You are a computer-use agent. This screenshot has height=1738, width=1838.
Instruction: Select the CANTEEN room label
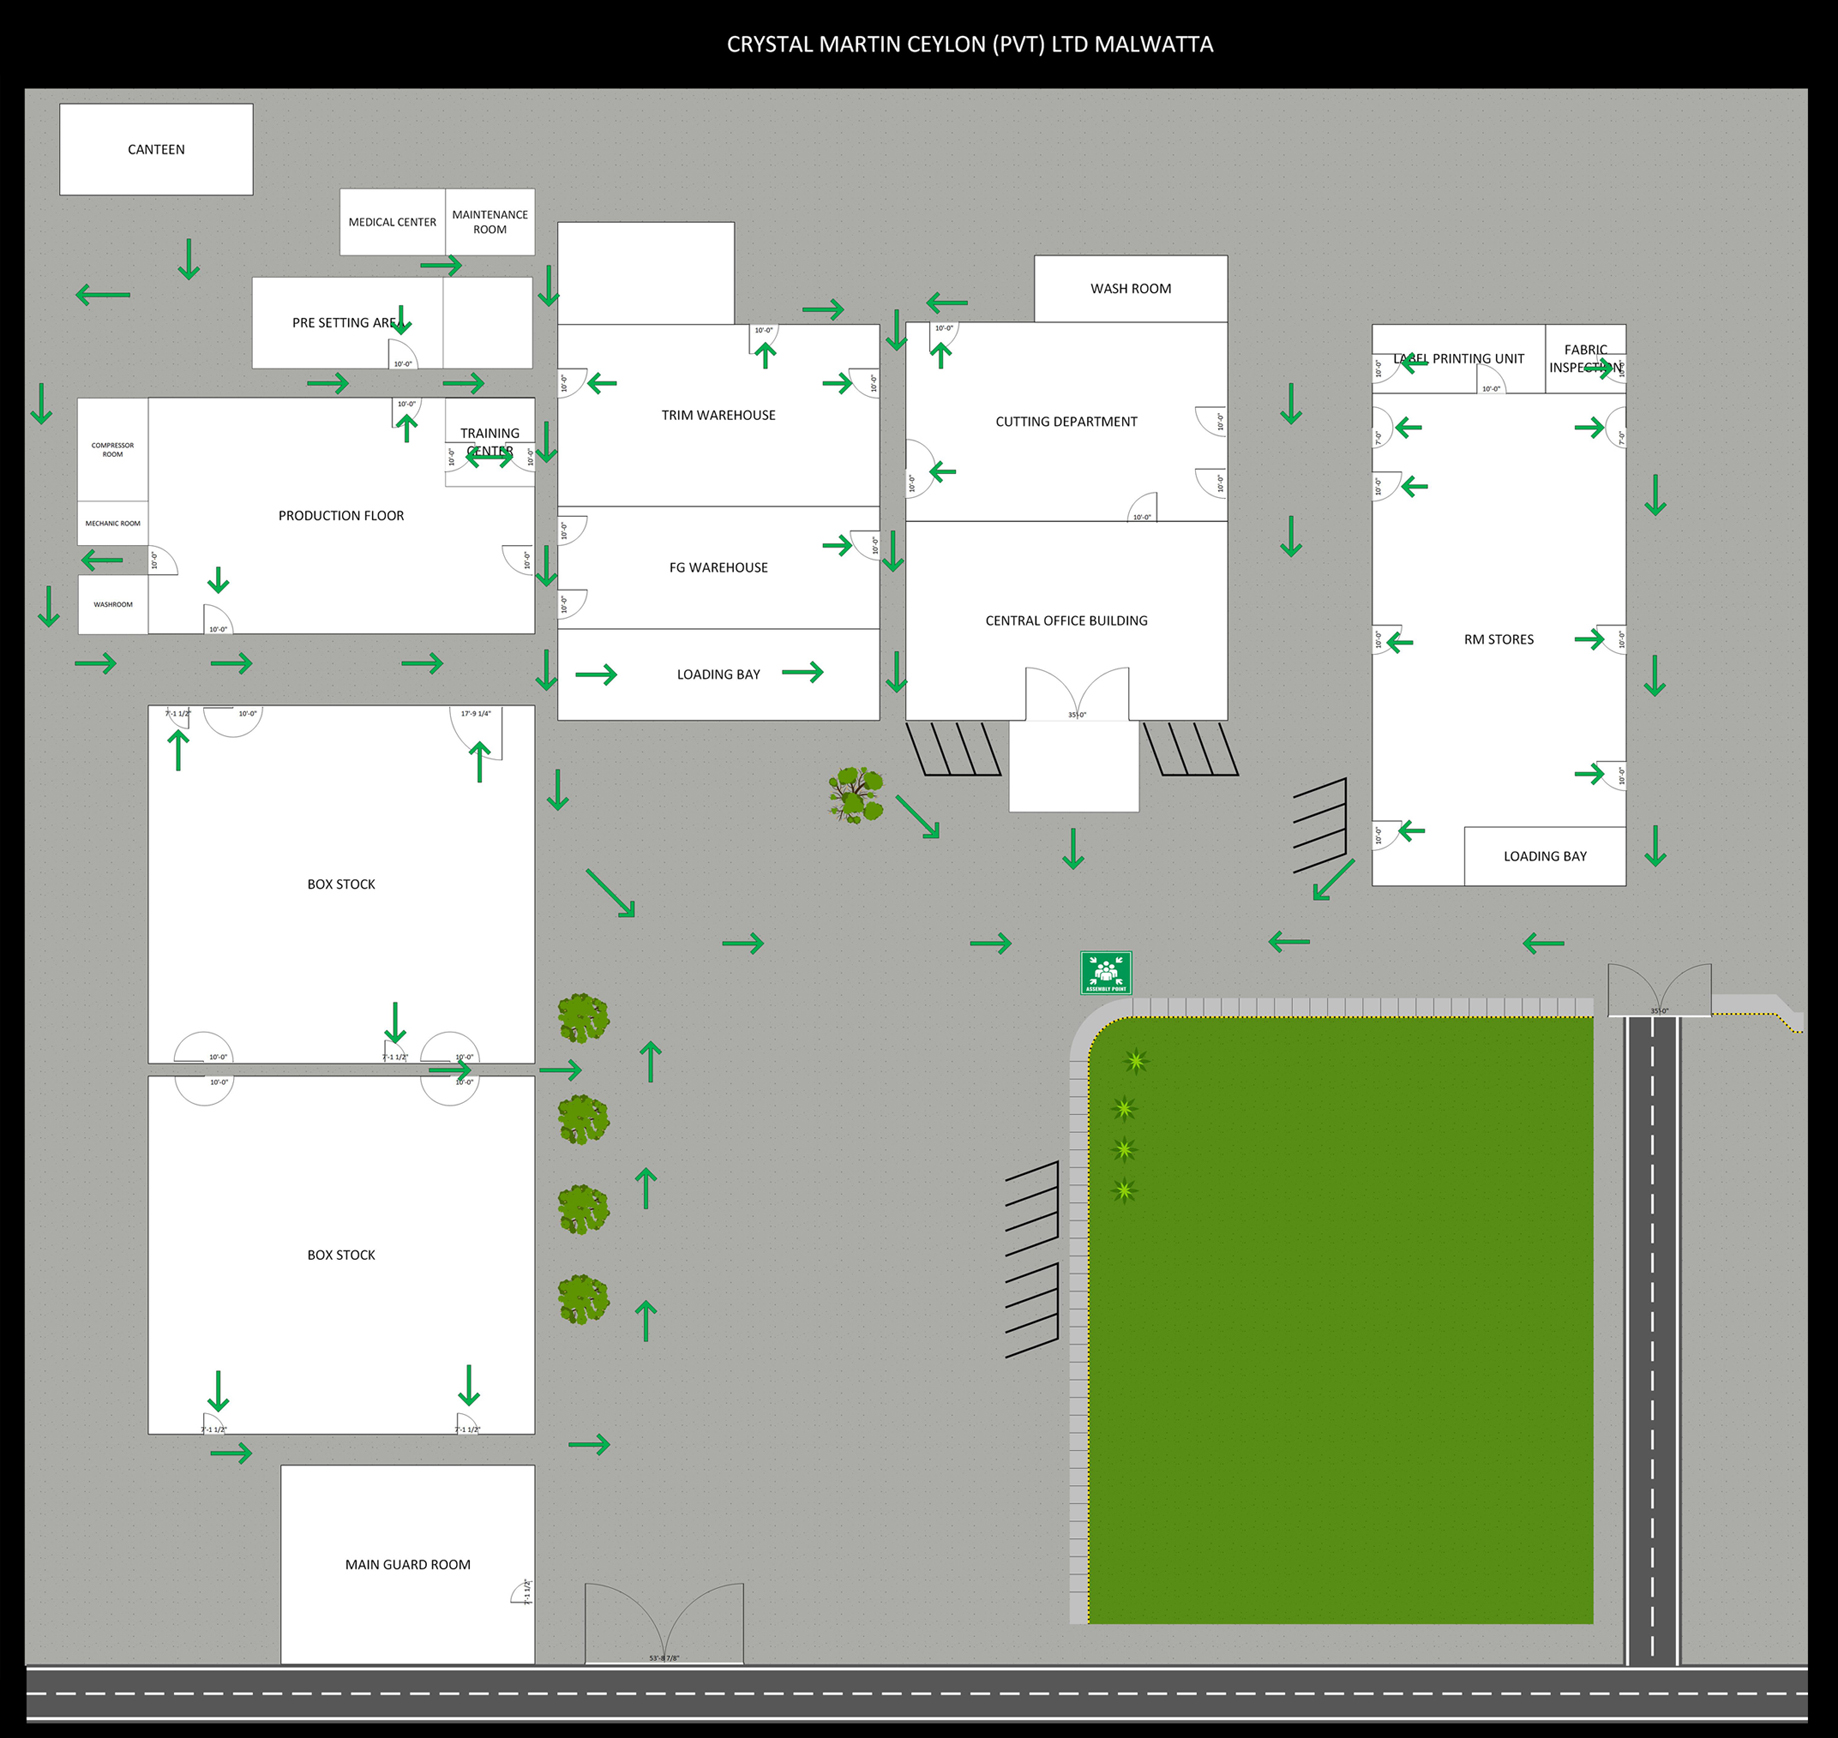[156, 150]
